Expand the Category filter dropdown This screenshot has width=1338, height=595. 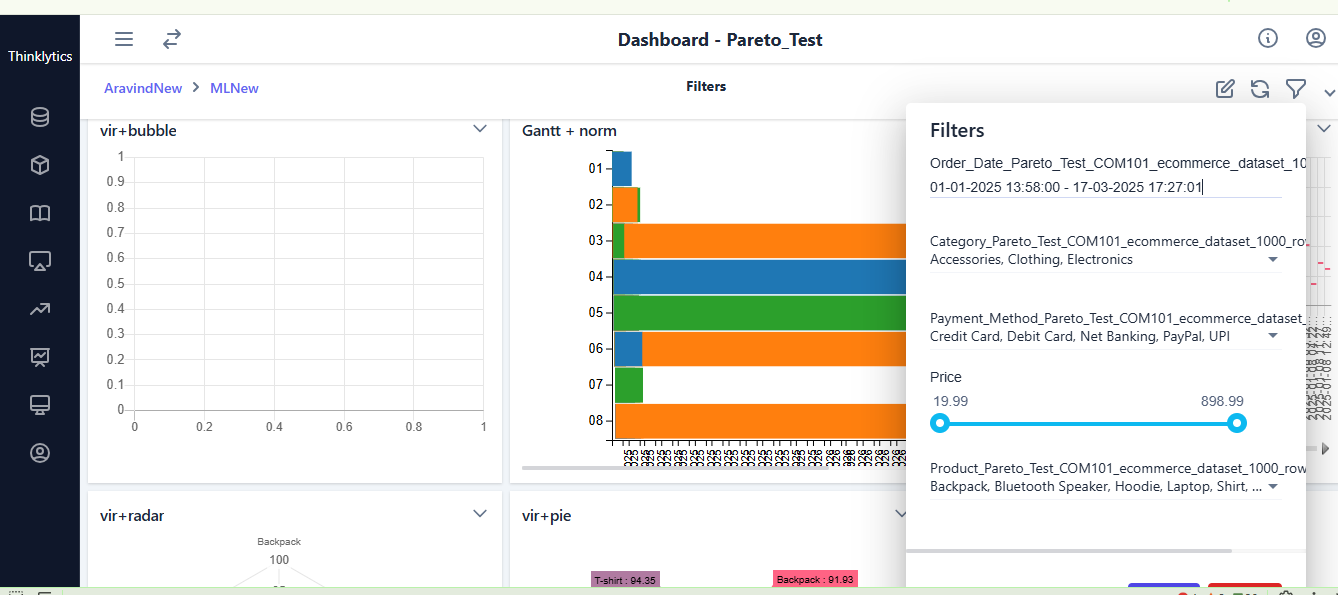point(1273,260)
